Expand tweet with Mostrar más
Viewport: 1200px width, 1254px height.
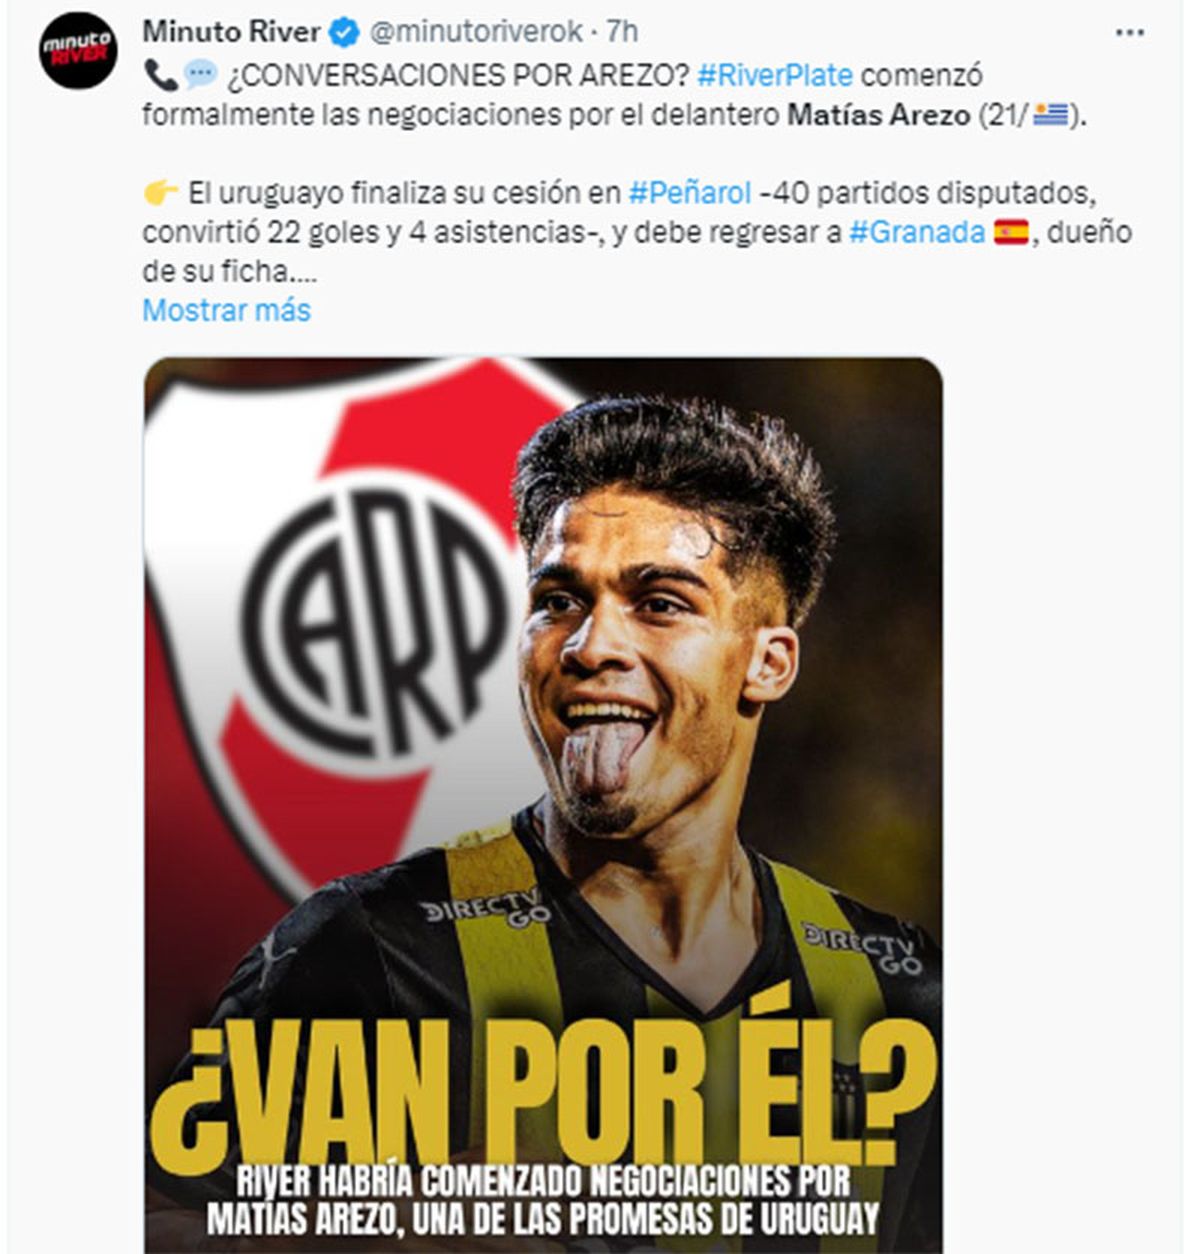(226, 310)
